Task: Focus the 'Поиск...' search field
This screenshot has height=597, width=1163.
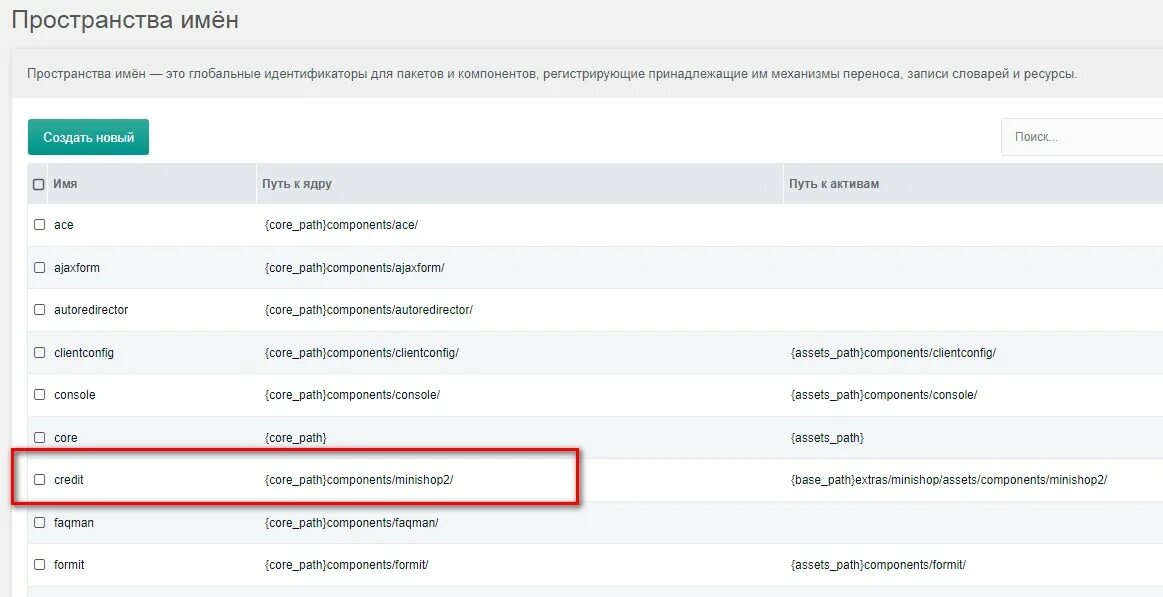Action: coord(1082,136)
